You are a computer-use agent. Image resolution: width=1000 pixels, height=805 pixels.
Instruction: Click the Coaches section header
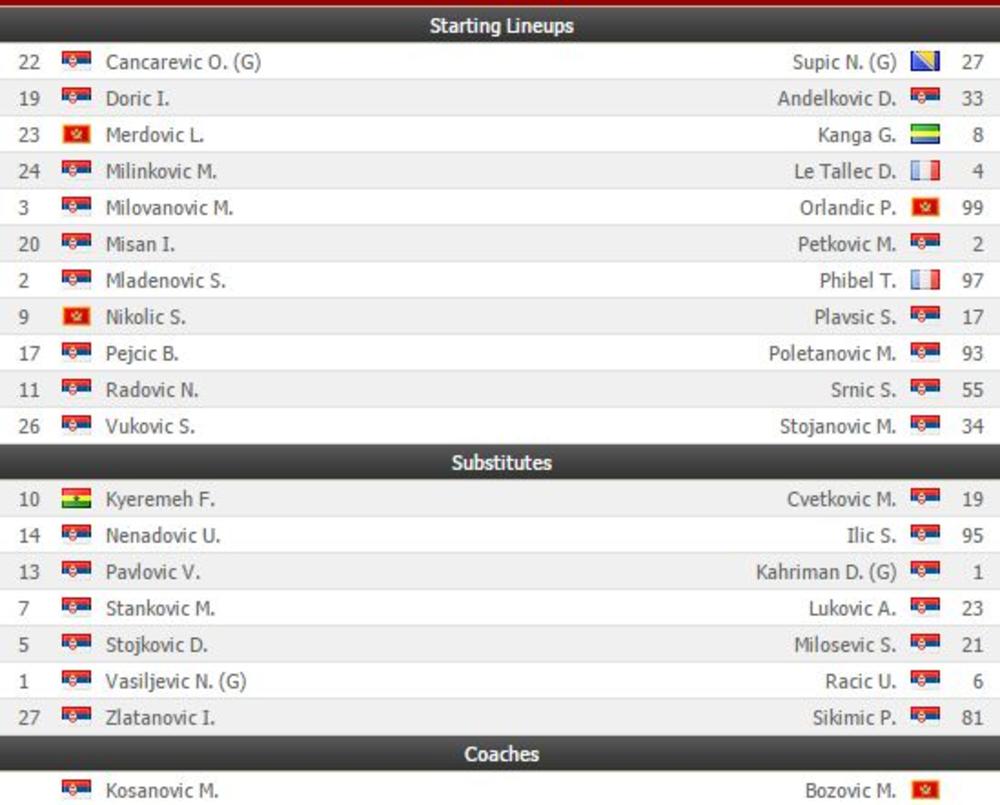click(x=501, y=754)
